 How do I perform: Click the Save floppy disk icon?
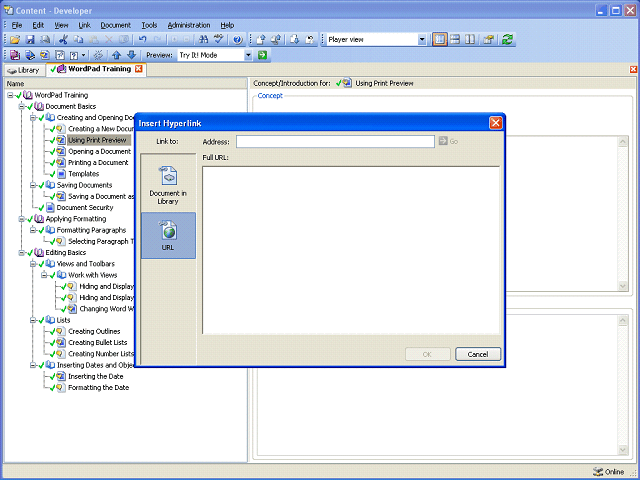30,40
